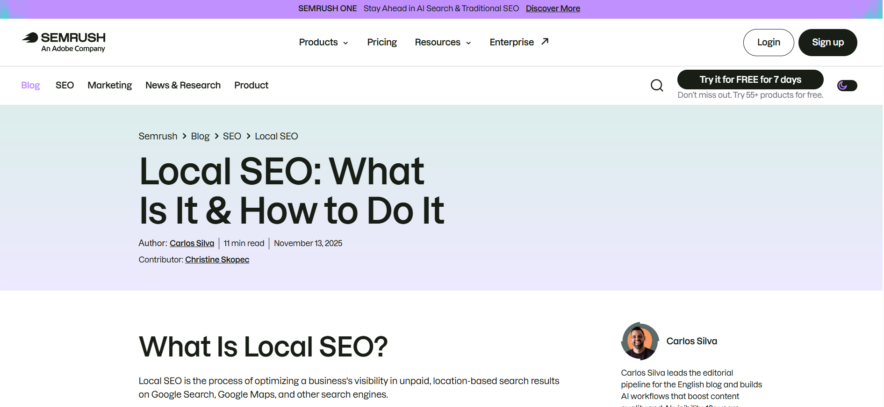884x407 pixels.
Task: Expand the Resources dropdown
Action: 443,42
